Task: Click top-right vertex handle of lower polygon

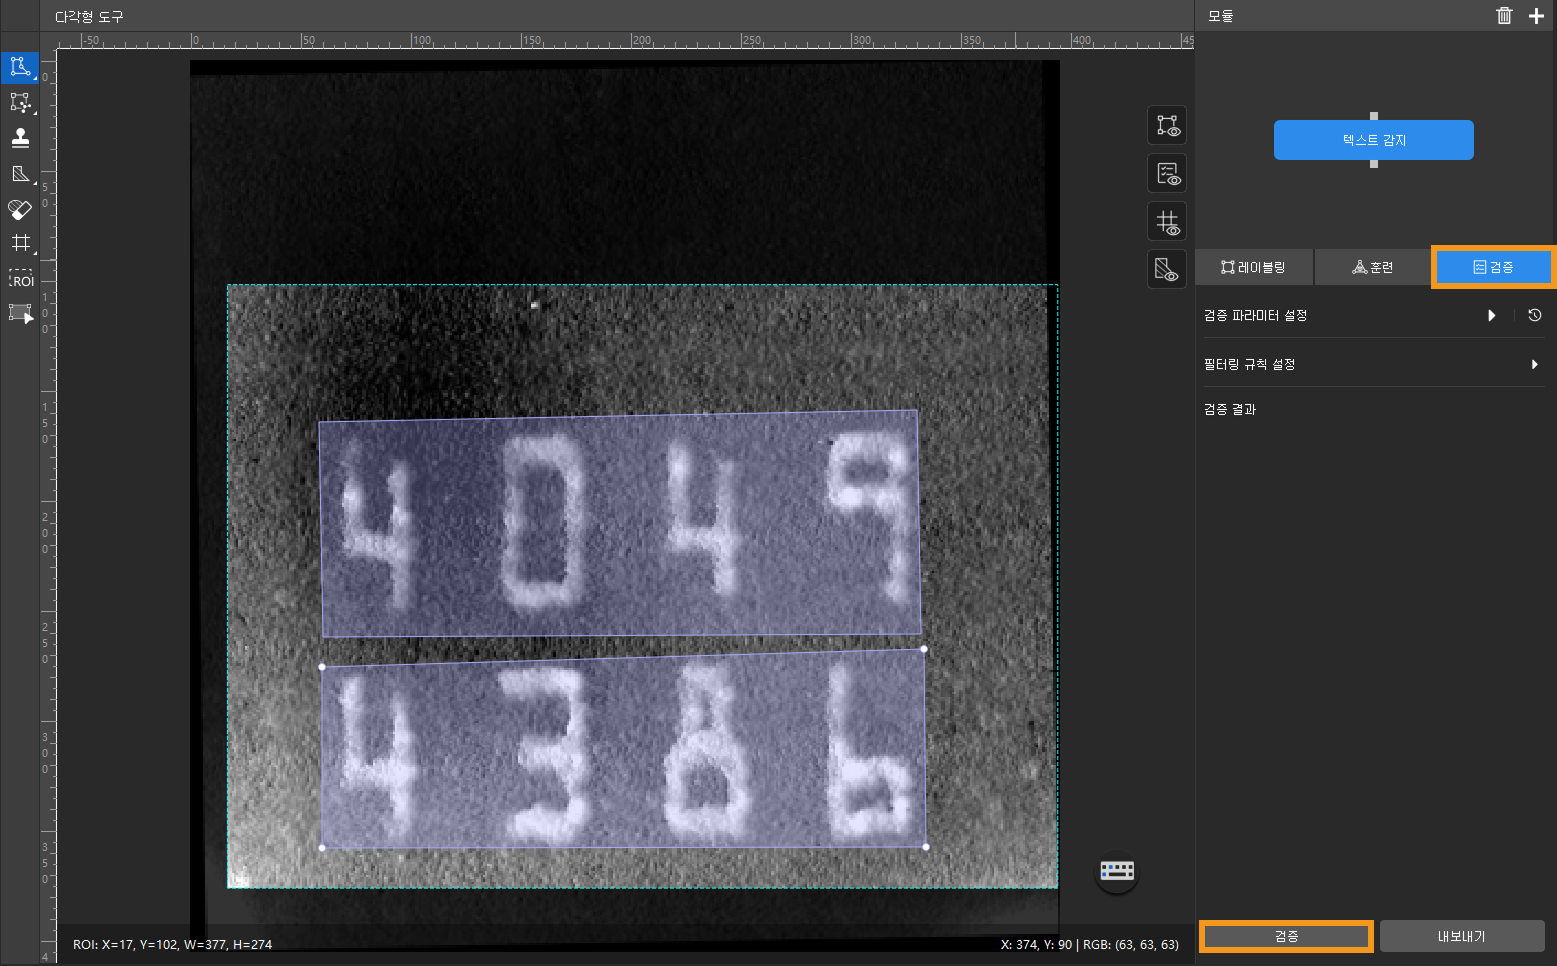Action: (x=924, y=649)
